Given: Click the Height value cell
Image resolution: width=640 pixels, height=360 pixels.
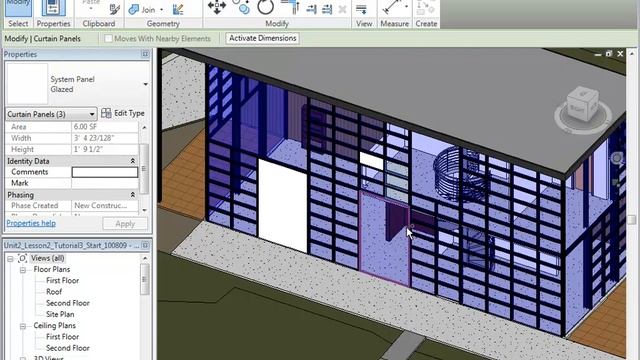Looking at the screenshot, I should coord(105,149).
